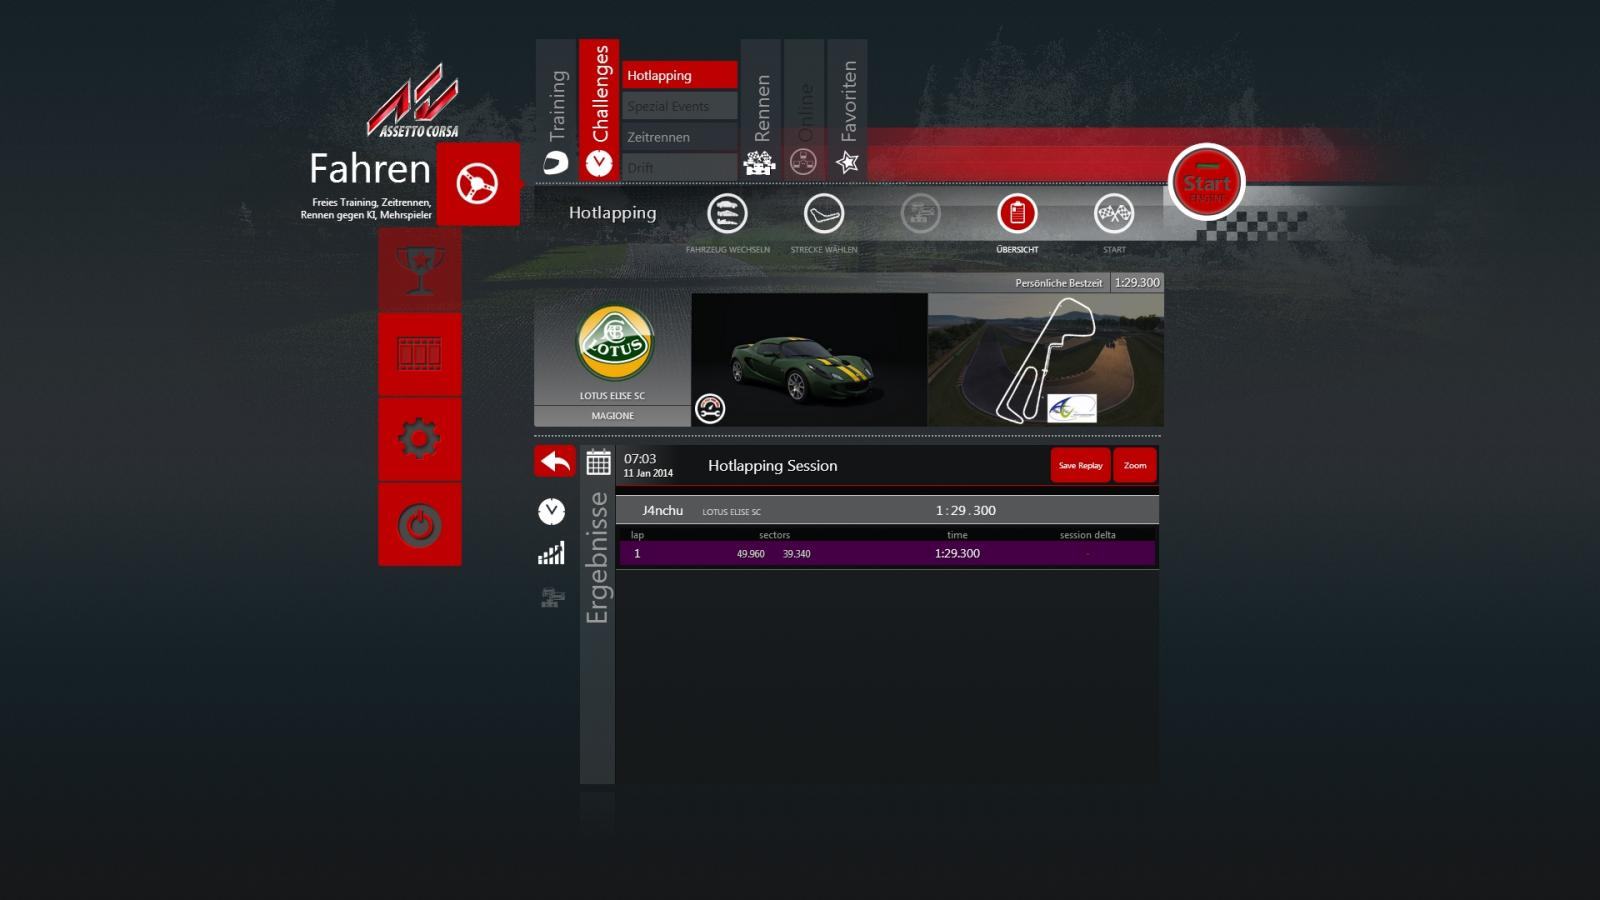This screenshot has height=900, width=1600.
Task: Click the Übersicht clipboard icon
Action: (x=1017, y=213)
